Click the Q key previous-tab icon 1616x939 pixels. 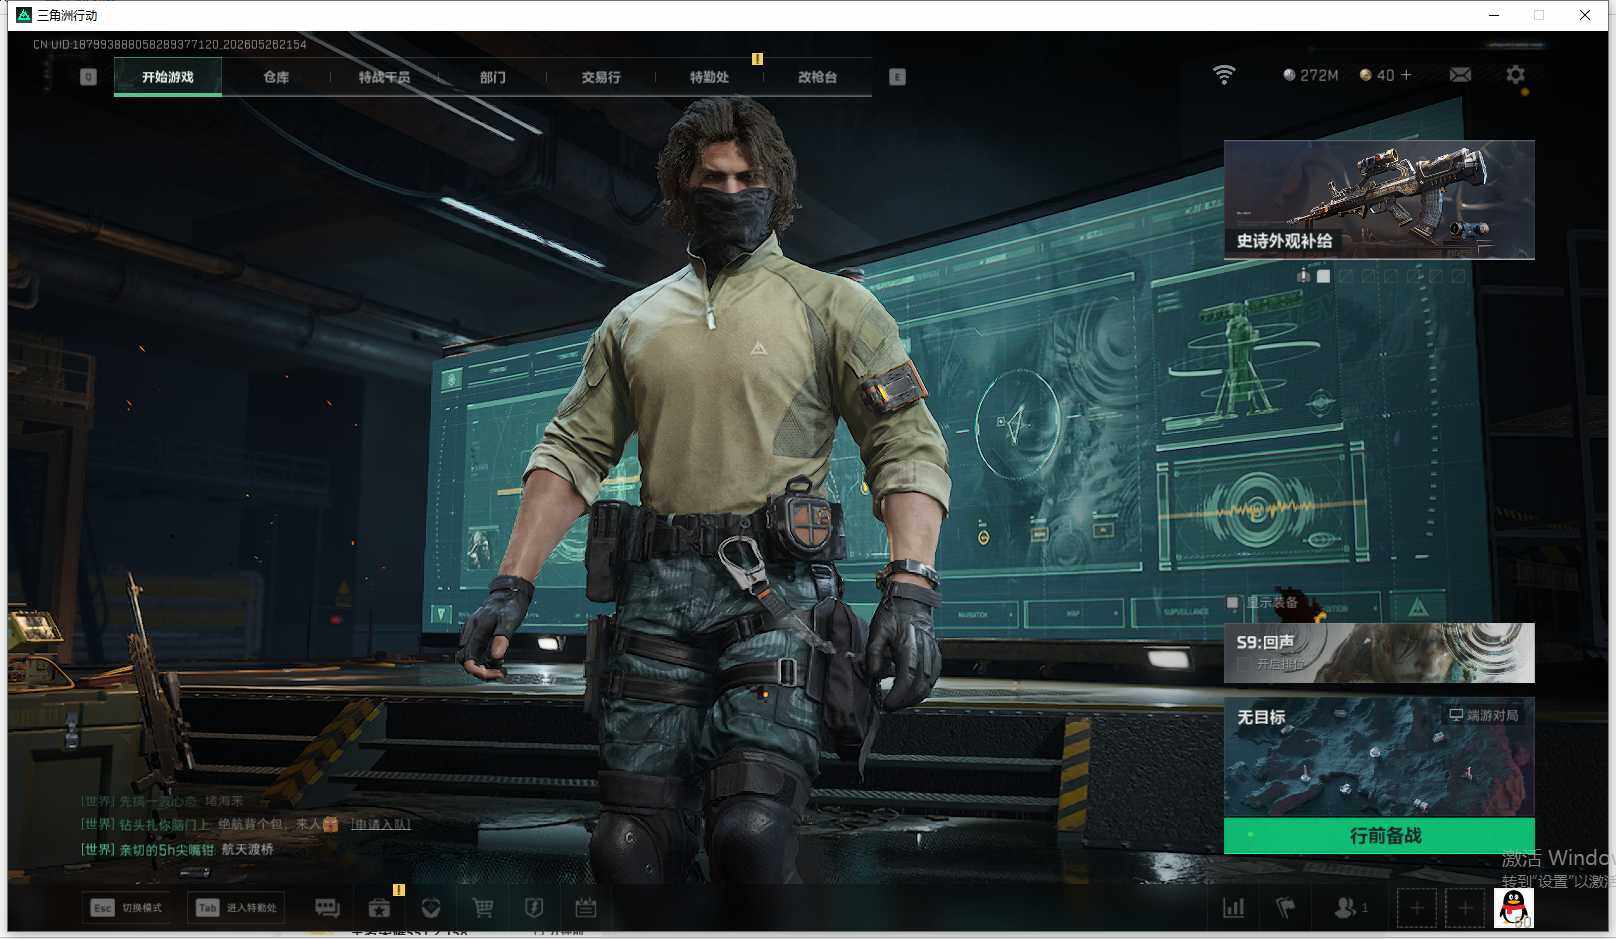click(88, 77)
